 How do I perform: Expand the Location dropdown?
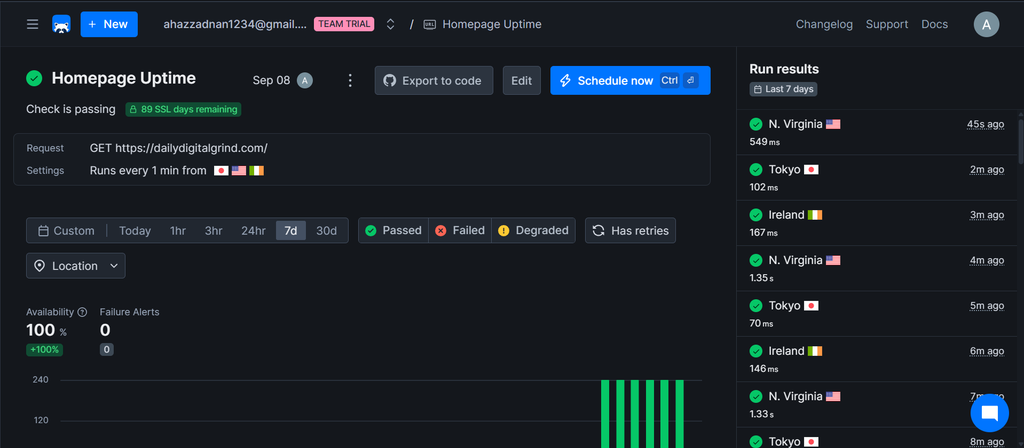pos(76,266)
